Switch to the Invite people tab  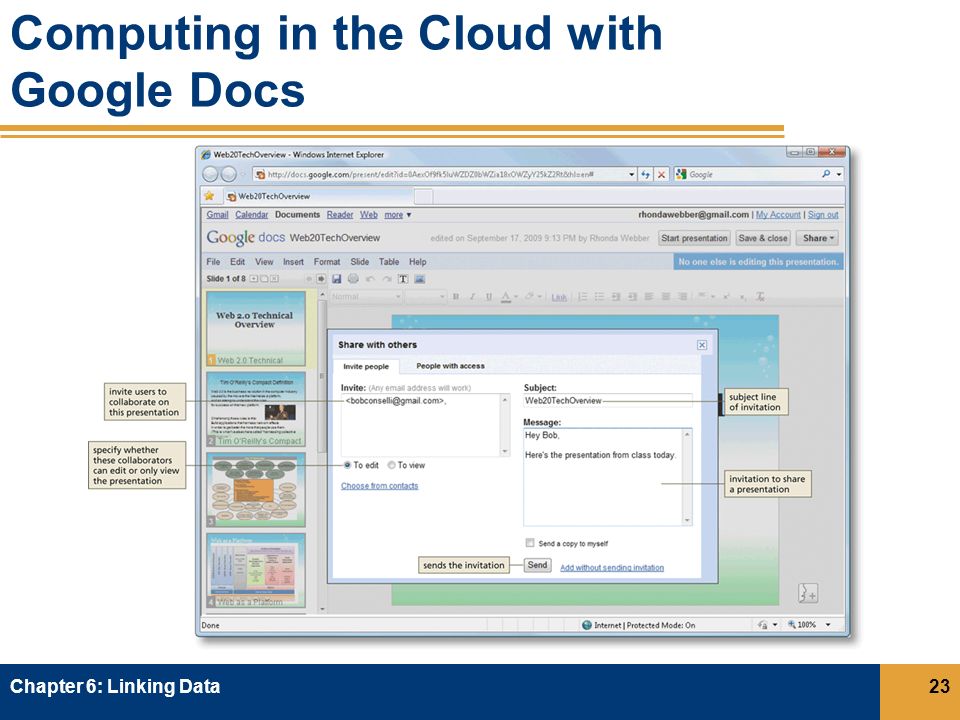coord(366,366)
